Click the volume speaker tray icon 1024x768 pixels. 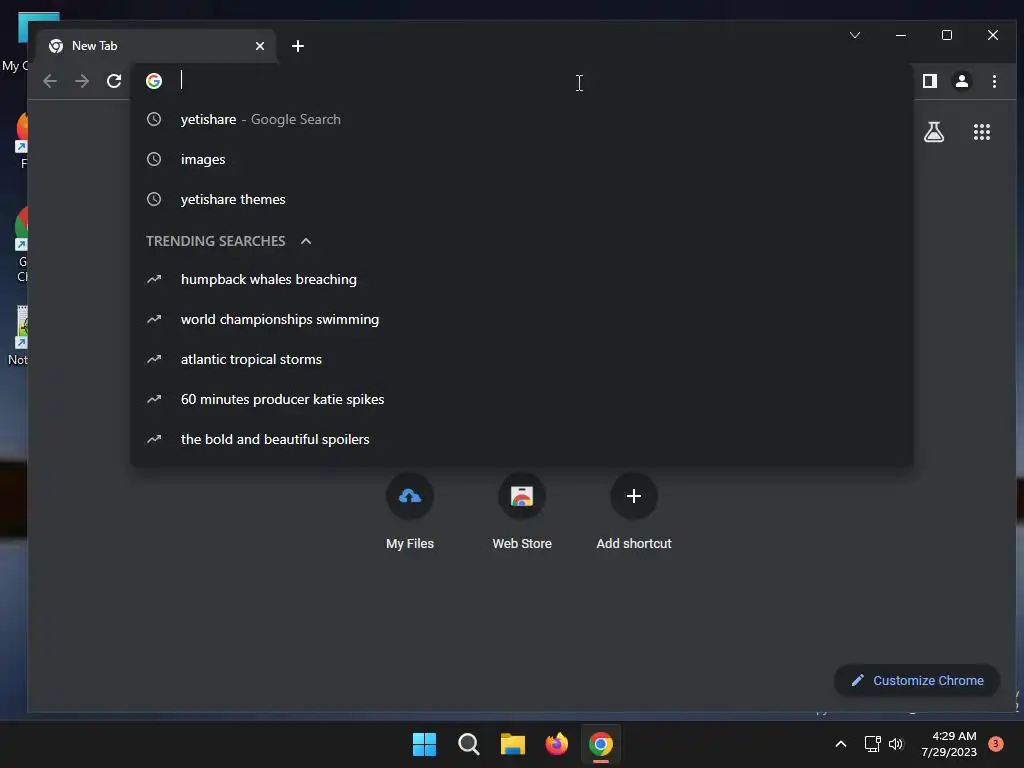tap(896, 744)
